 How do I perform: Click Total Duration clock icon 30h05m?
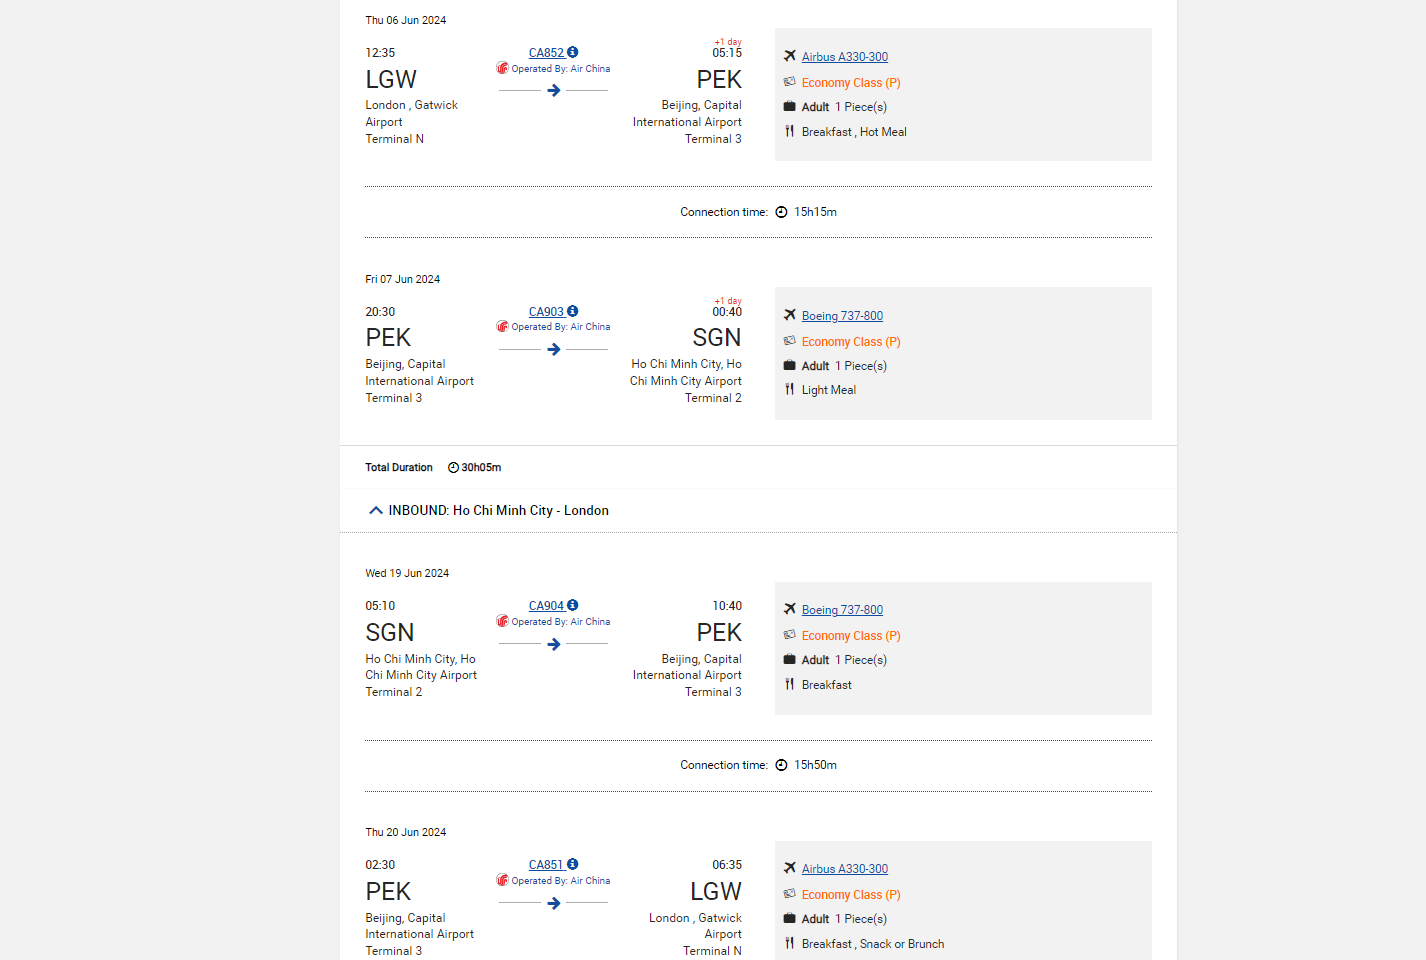(453, 467)
